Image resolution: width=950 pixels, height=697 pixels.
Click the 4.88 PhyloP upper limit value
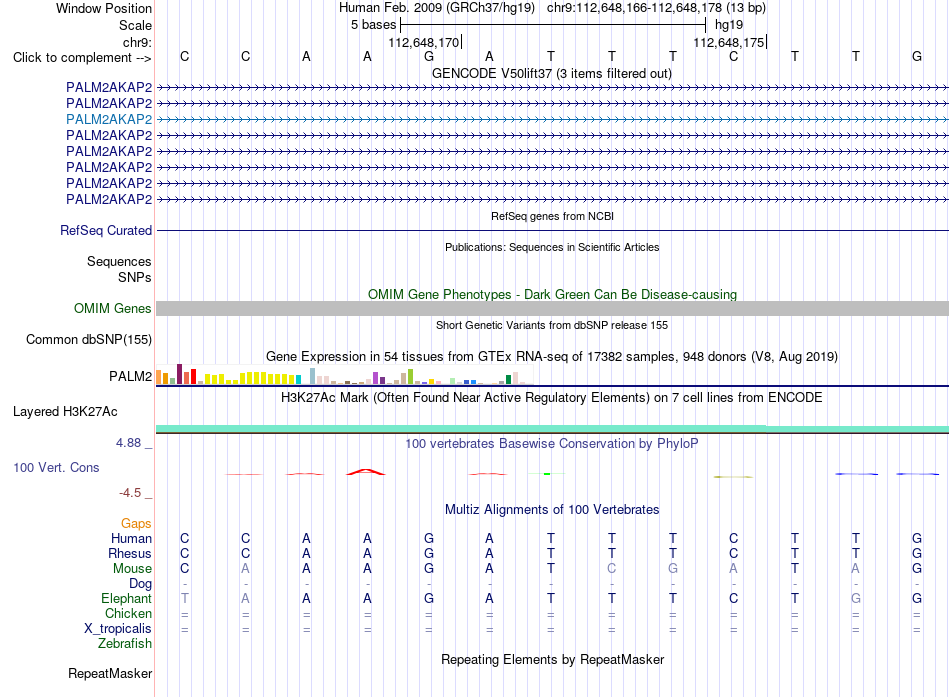(128, 443)
